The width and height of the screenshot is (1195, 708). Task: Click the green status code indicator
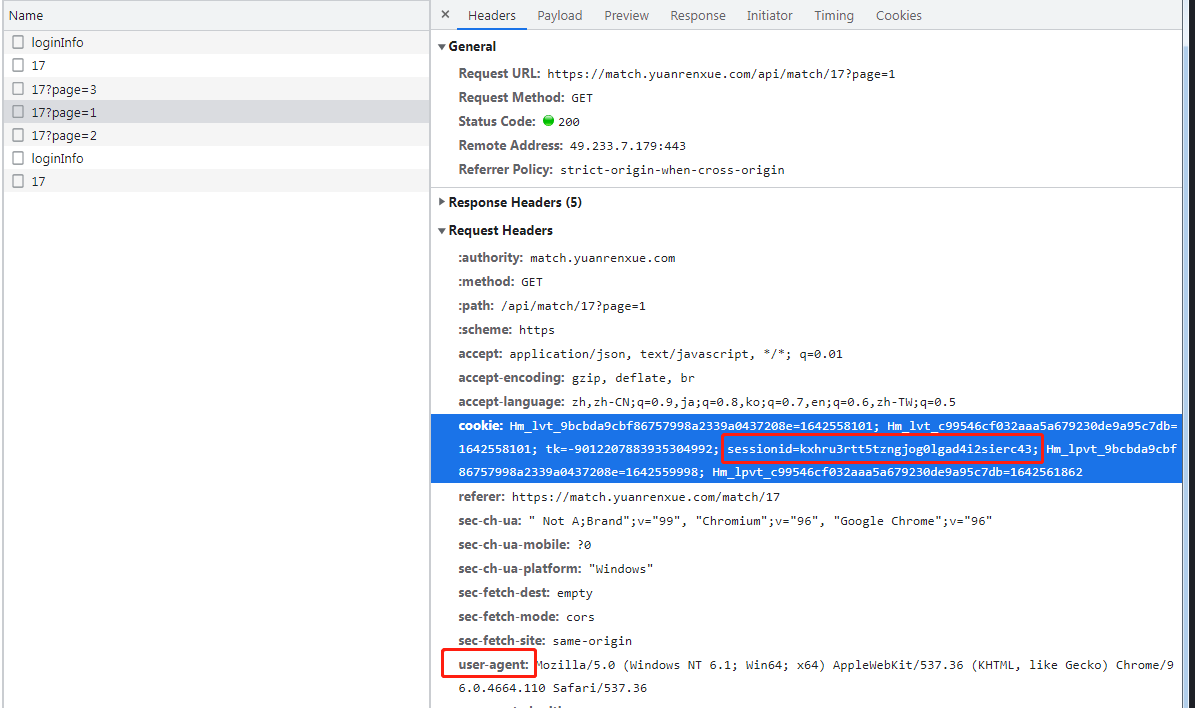(548, 120)
